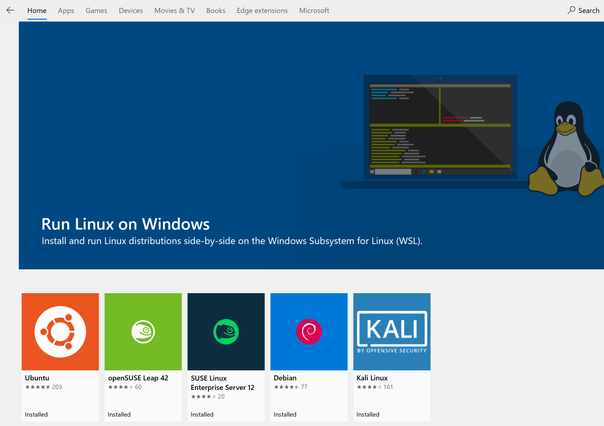Open the Devices tab
The width and height of the screenshot is (604, 426).
point(131,11)
